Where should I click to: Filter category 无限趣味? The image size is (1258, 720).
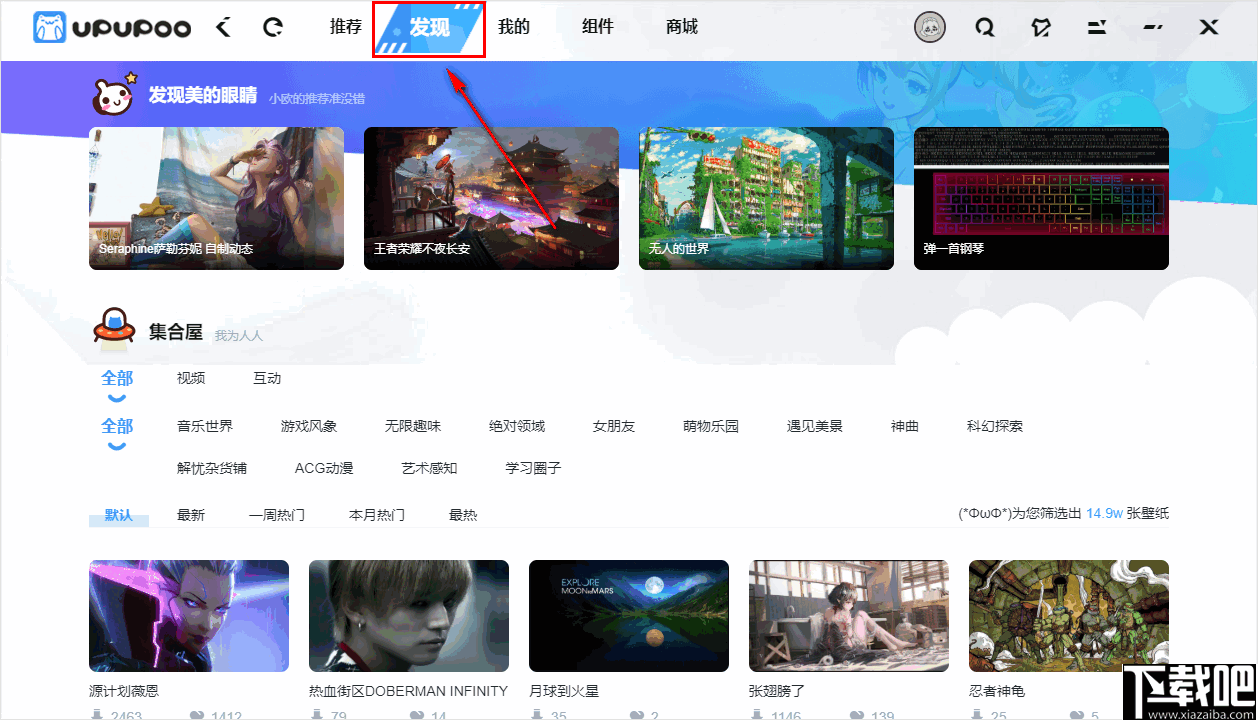[x=413, y=426]
